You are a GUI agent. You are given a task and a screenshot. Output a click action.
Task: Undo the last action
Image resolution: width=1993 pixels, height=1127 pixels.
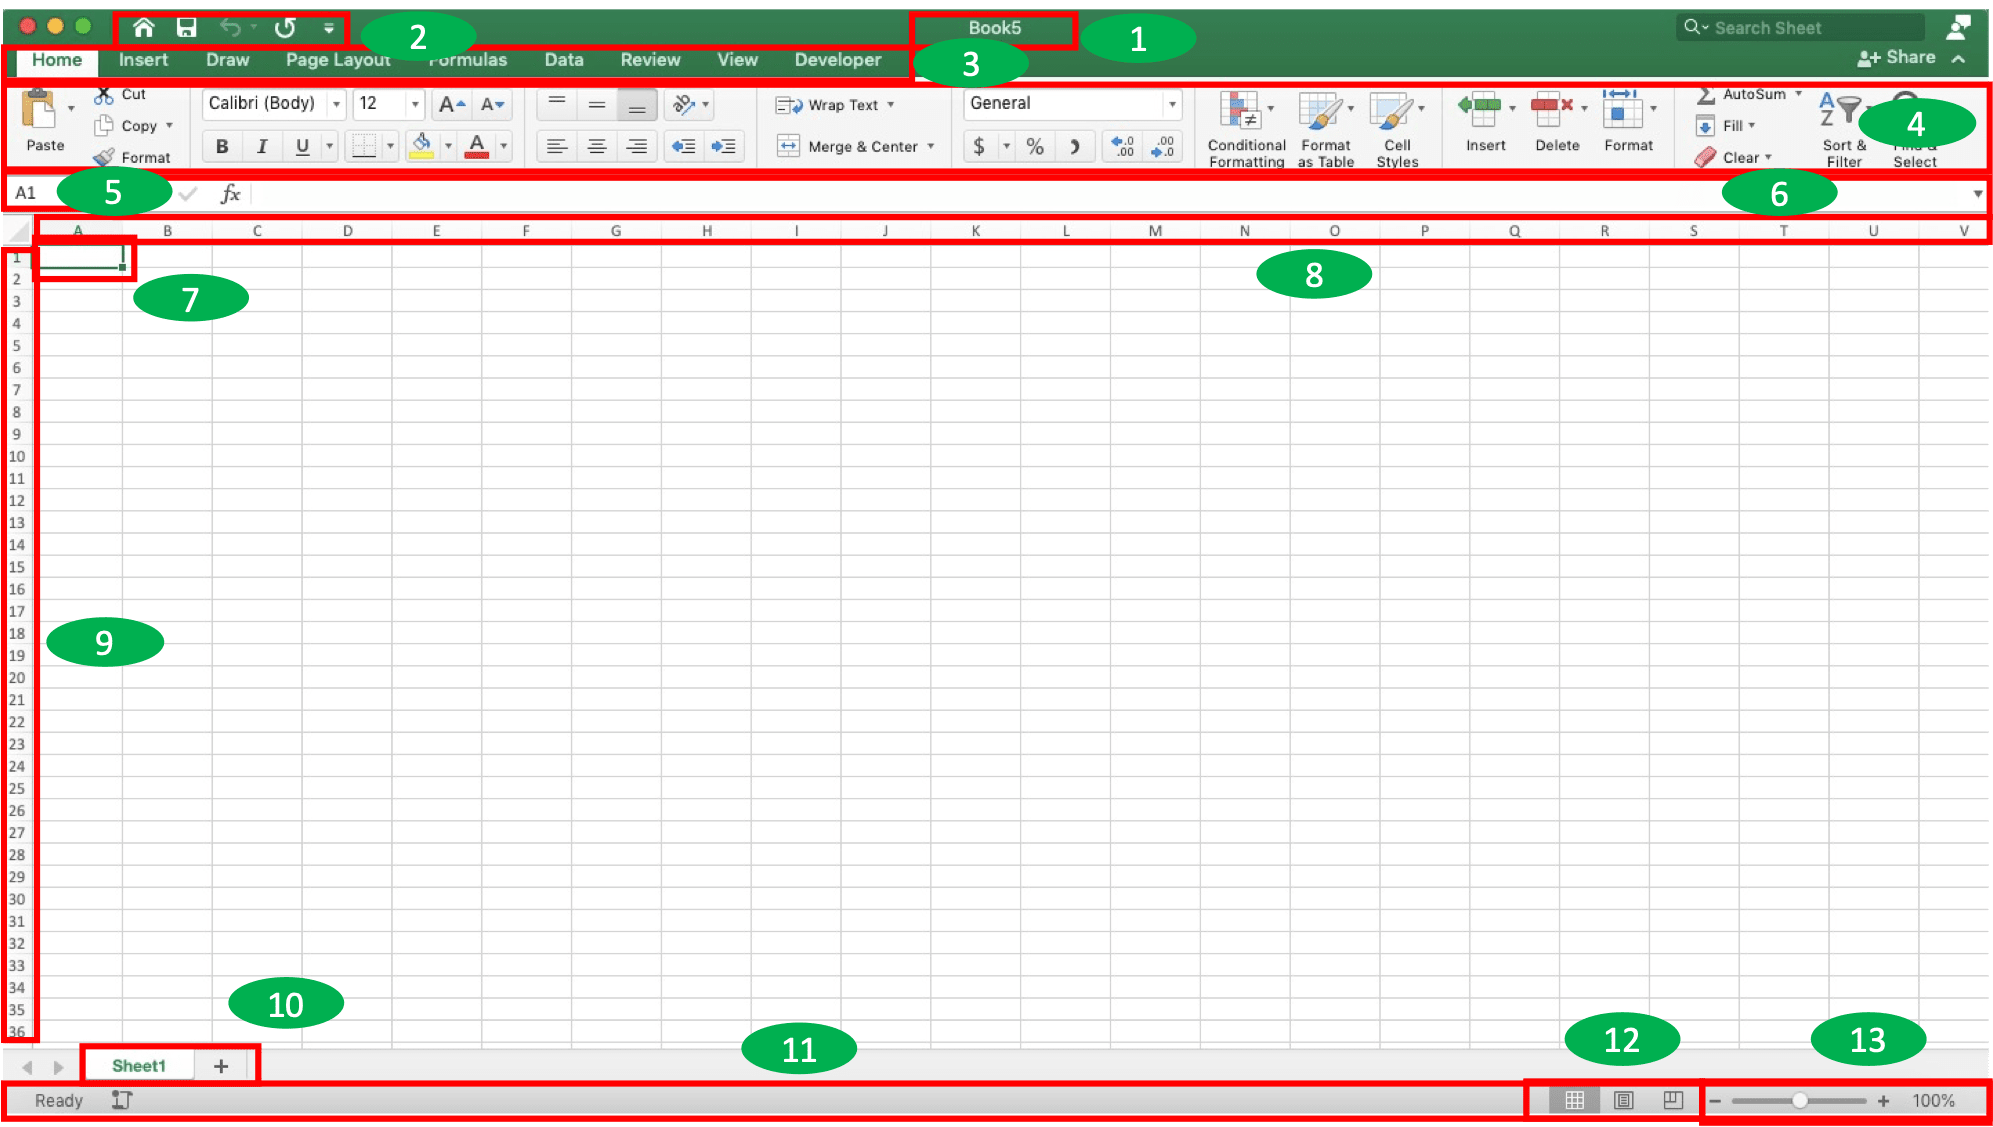230,28
